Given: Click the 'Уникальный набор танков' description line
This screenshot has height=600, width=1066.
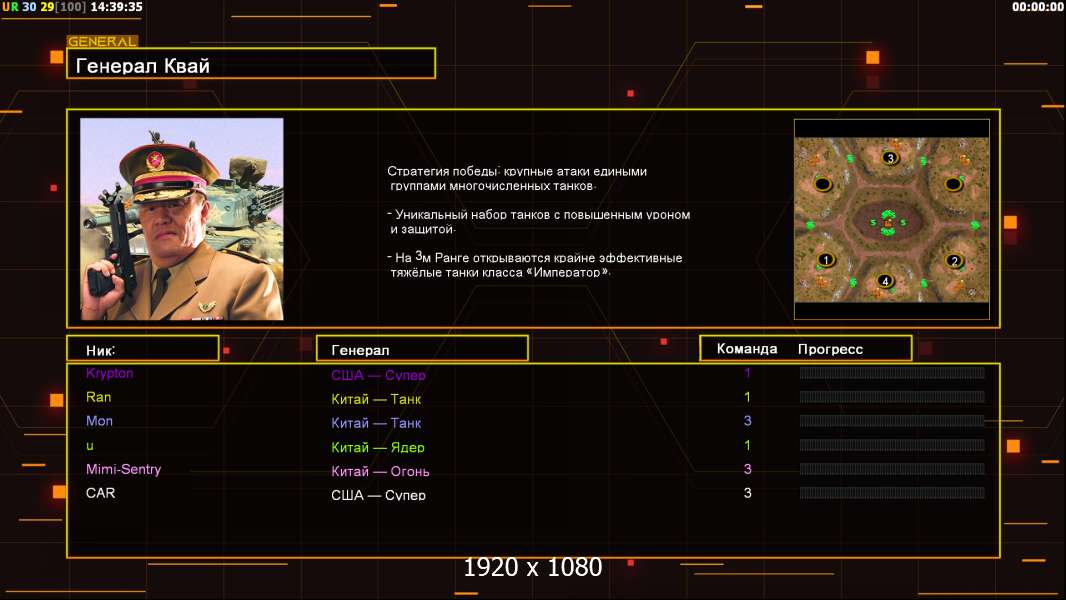Looking at the screenshot, I should click(x=539, y=222).
